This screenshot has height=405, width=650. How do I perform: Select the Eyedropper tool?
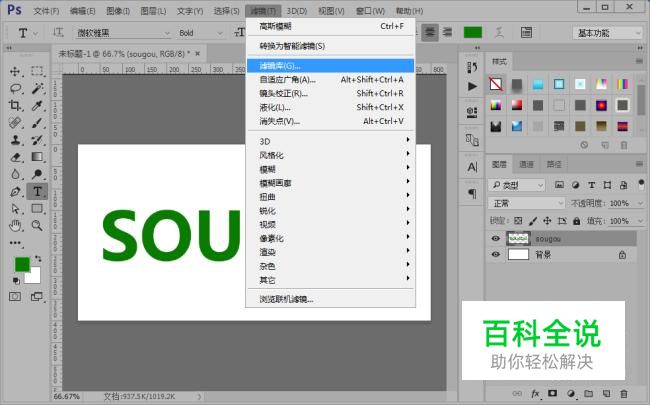pos(37,105)
